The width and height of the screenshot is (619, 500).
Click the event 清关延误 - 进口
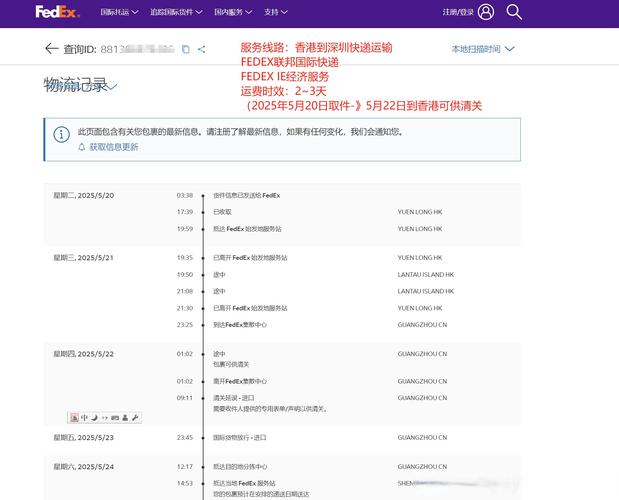pos(234,398)
